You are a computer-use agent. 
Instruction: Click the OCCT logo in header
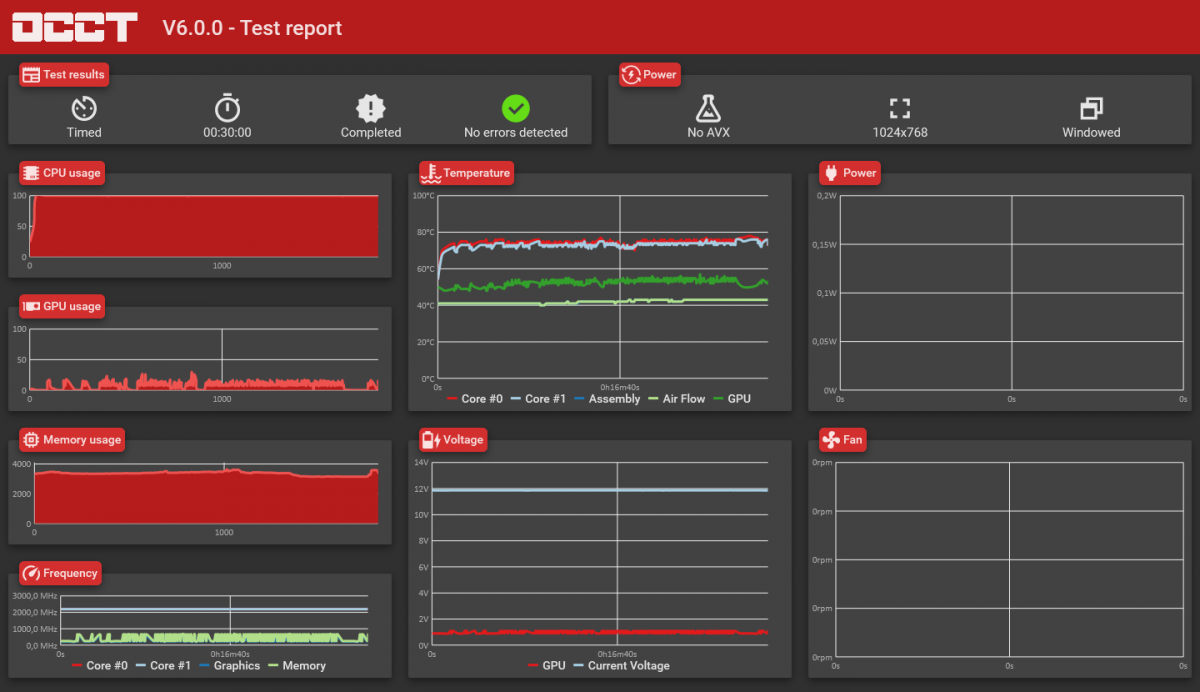(75, 27)
